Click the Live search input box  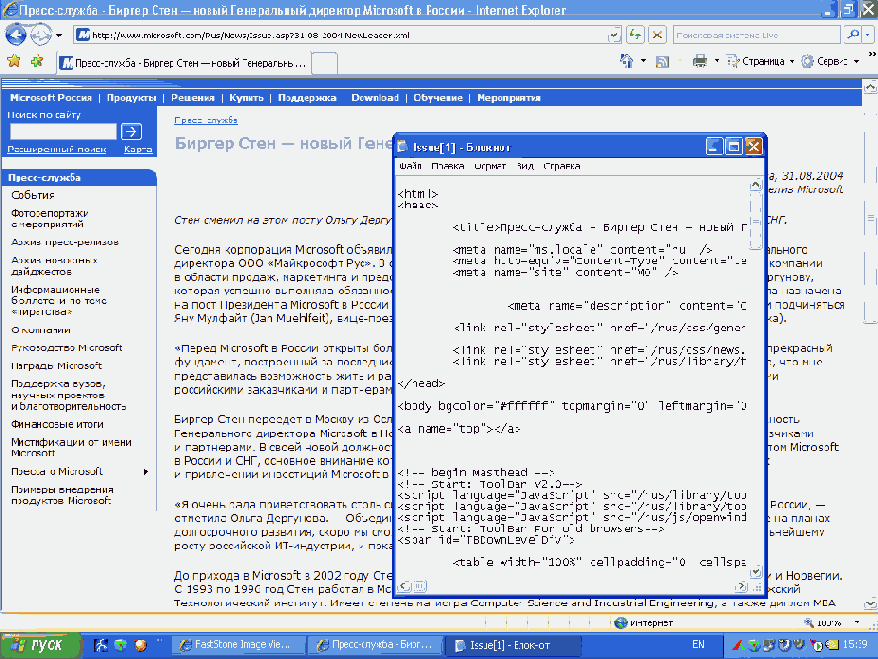pyautogui.click(x=756, y=35)
